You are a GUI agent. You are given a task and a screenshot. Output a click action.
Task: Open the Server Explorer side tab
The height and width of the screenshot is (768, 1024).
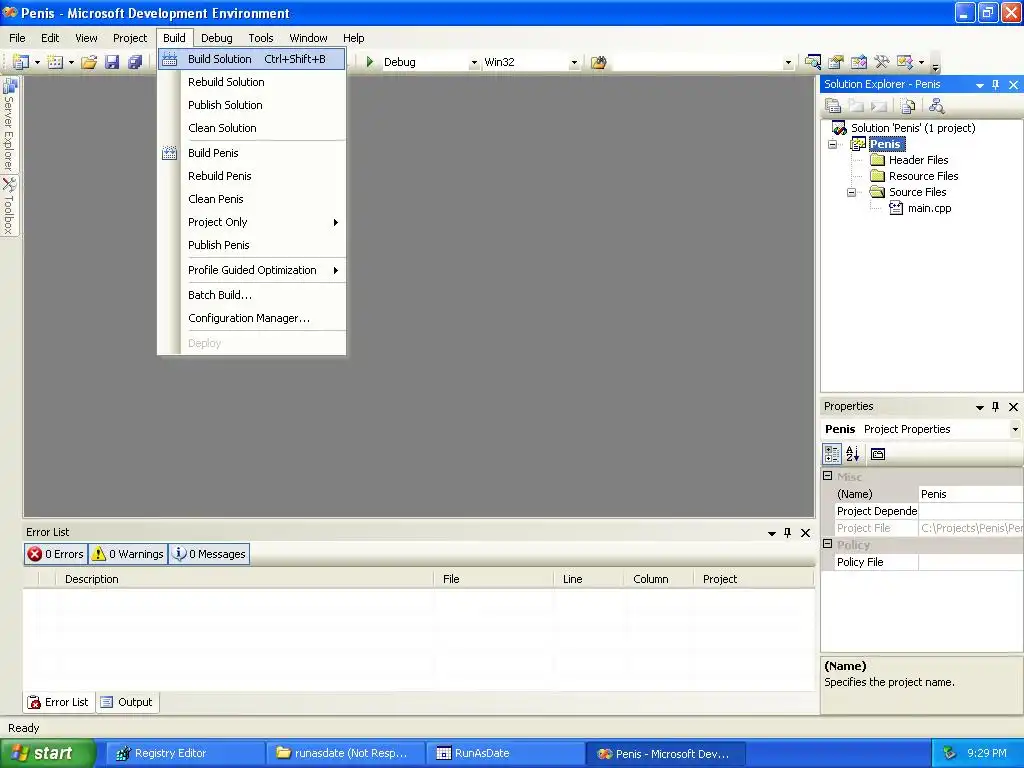pyautogui.click(x=9, y=124)
